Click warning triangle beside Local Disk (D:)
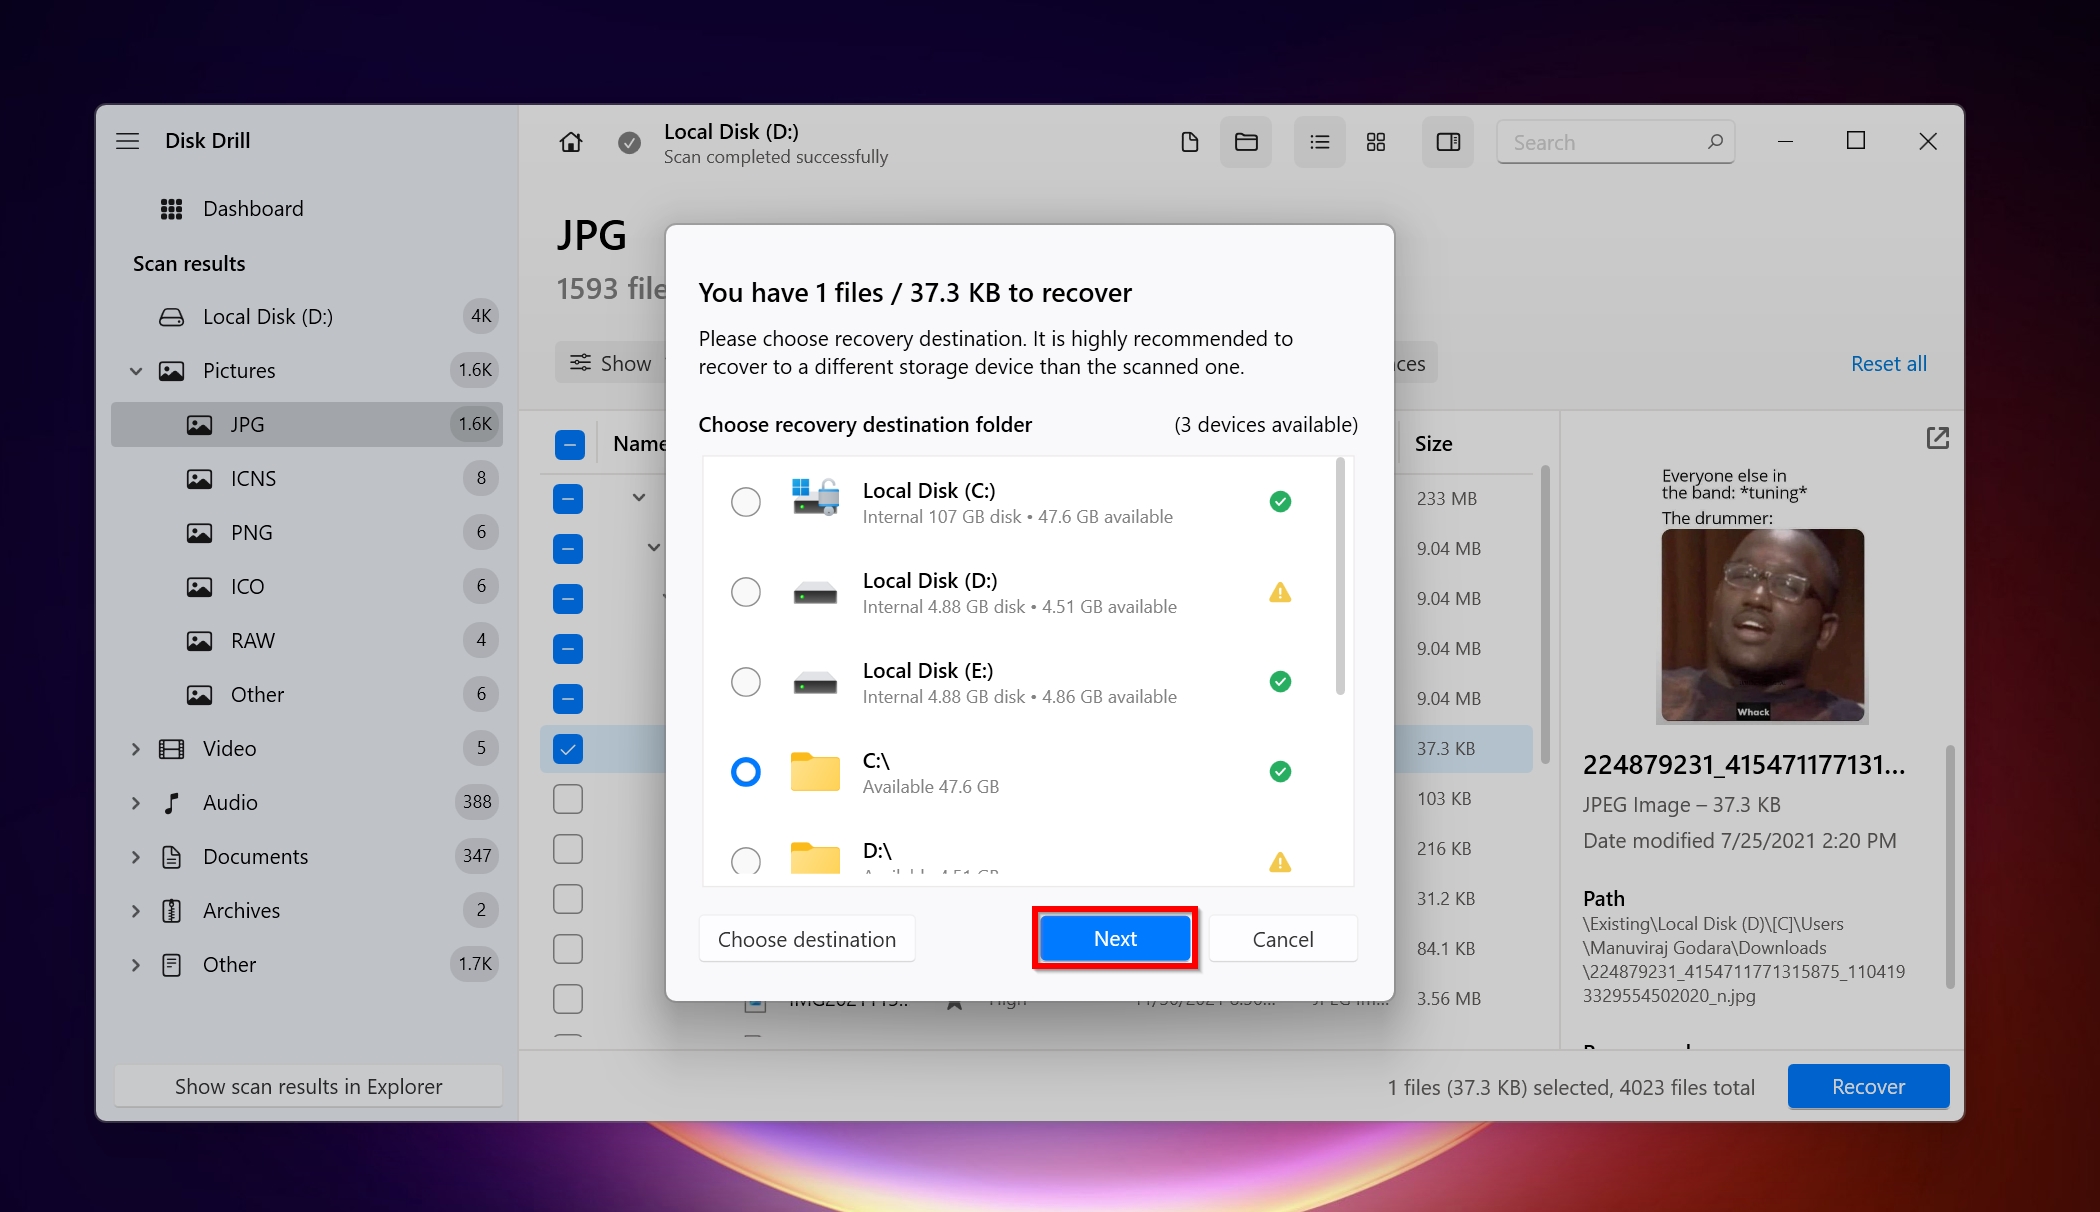This screenshot has width=2100, height=1212. [x=1280, y=592]
